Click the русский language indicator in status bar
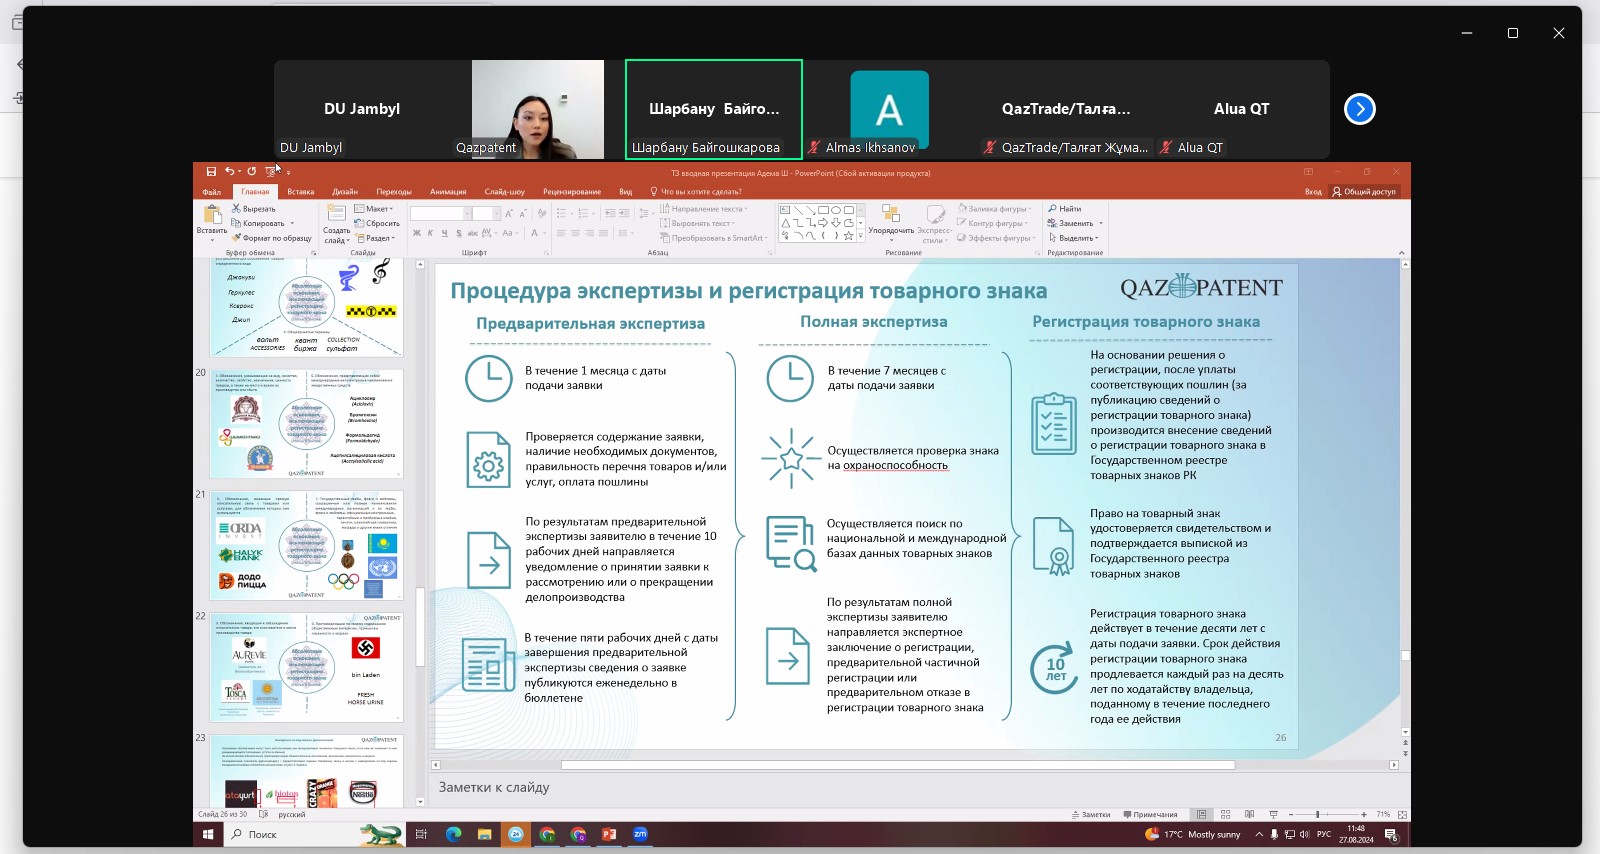Screen dimensions: 1600x854 pyautogui.click(x=292, y=815)
